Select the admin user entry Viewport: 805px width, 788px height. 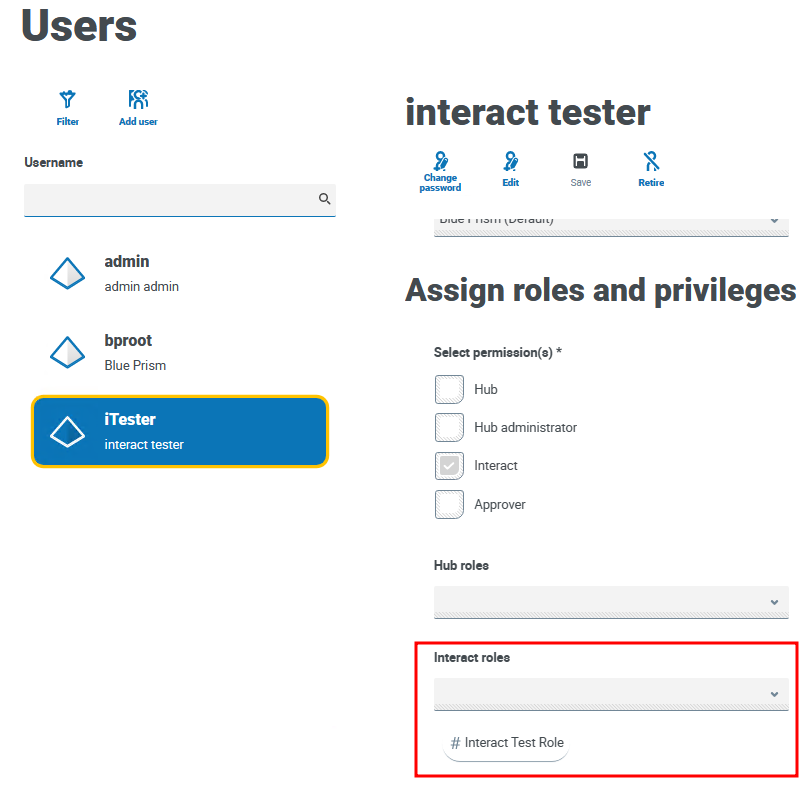pyautogui.click(x=180, y=273)
